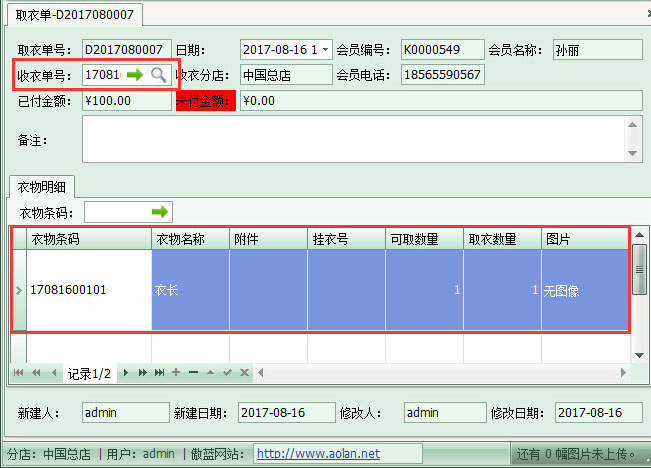The width and height of the screenshot is (651, 468).
Task: Click the 衣物名称 column header
Action: [x=190, y=239]
